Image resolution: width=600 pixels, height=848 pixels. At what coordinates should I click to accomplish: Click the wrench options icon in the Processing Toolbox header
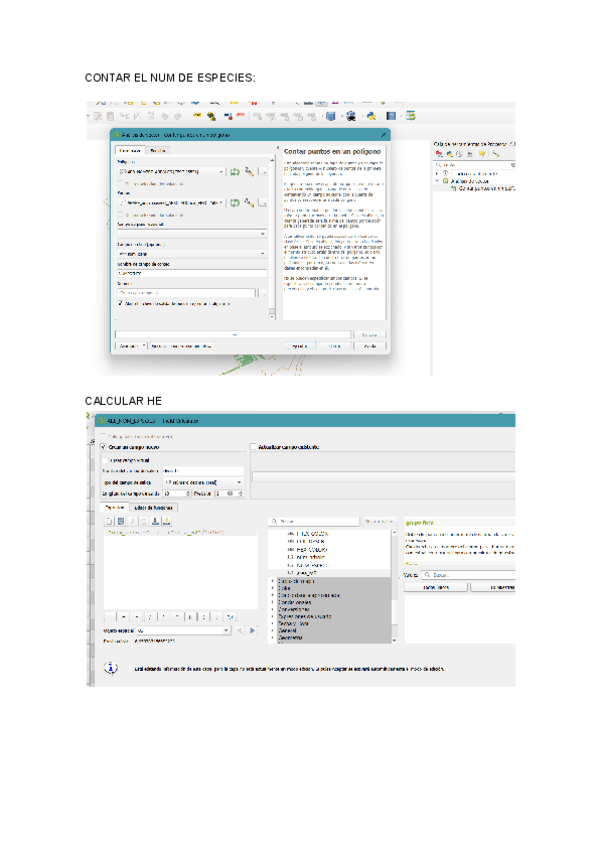pyautogui.click(x=496, y=154)
